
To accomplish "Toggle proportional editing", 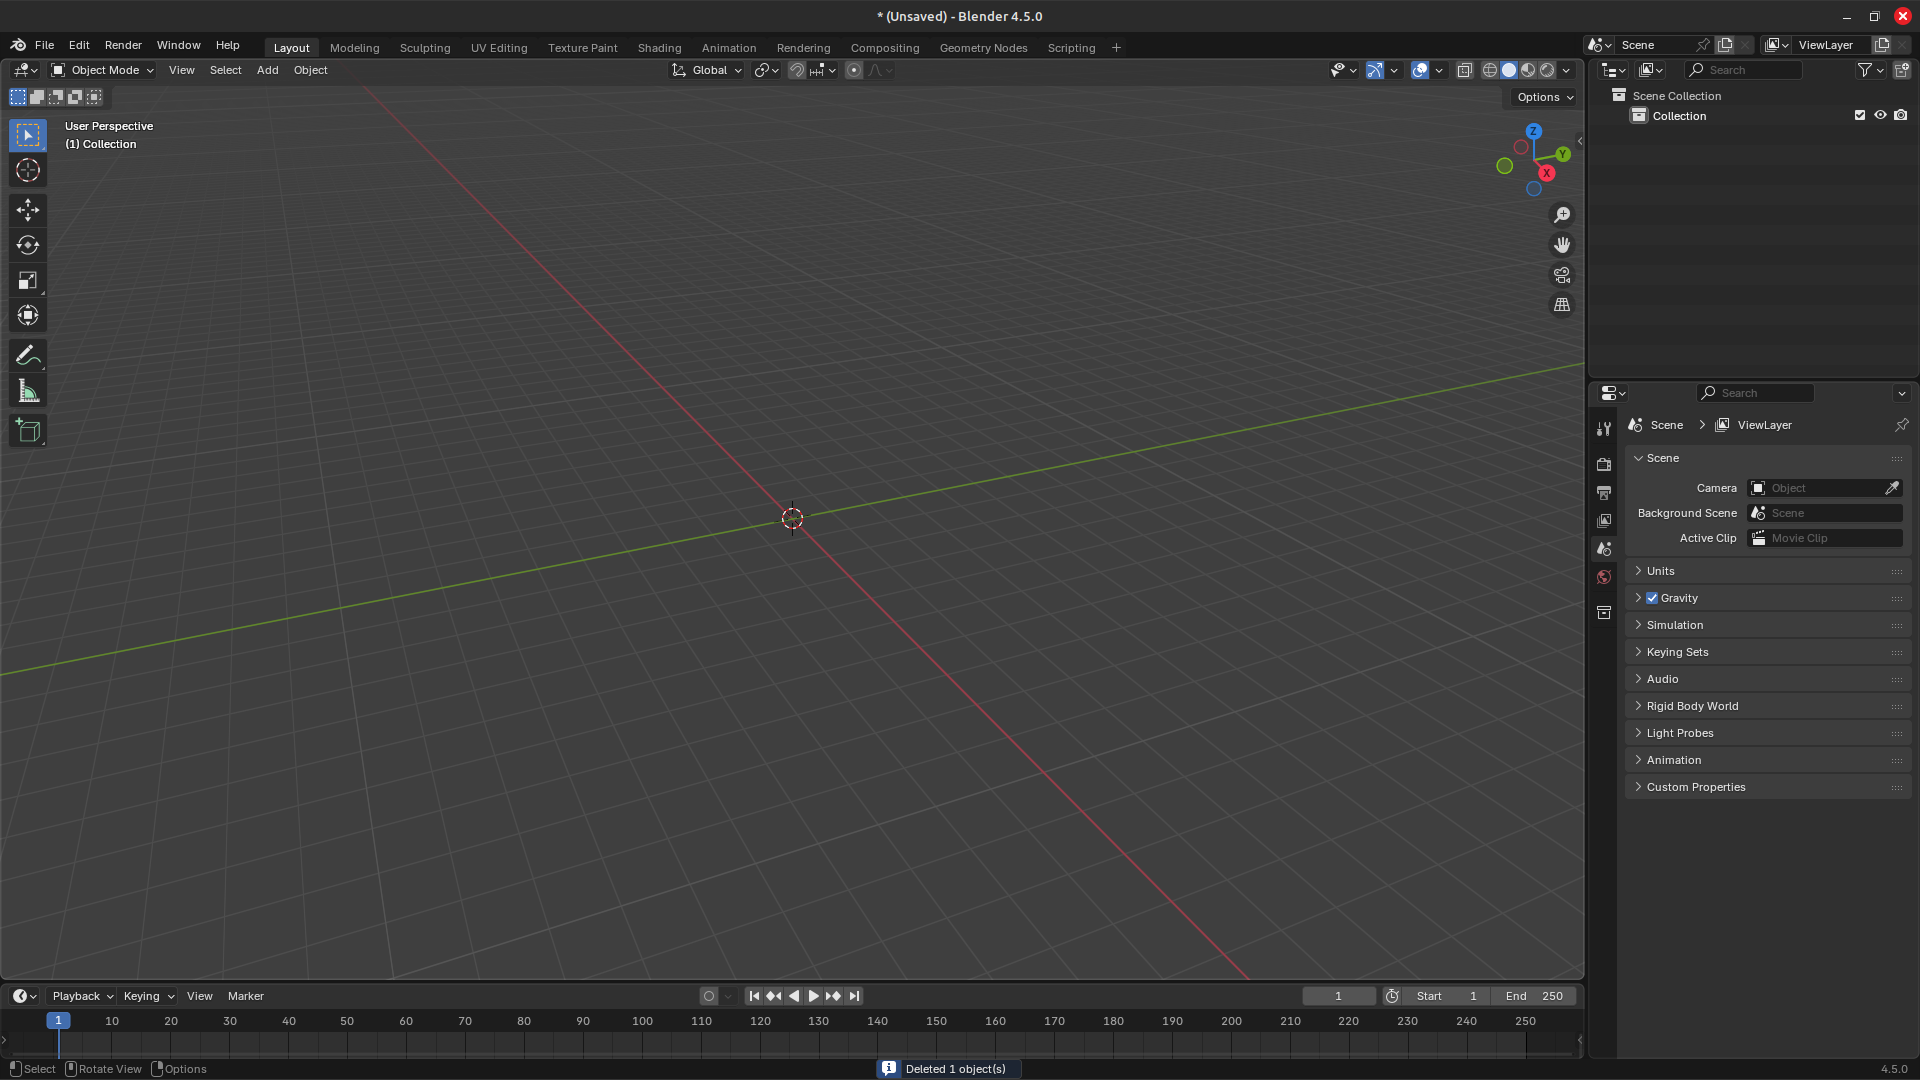I will point(854,70).
